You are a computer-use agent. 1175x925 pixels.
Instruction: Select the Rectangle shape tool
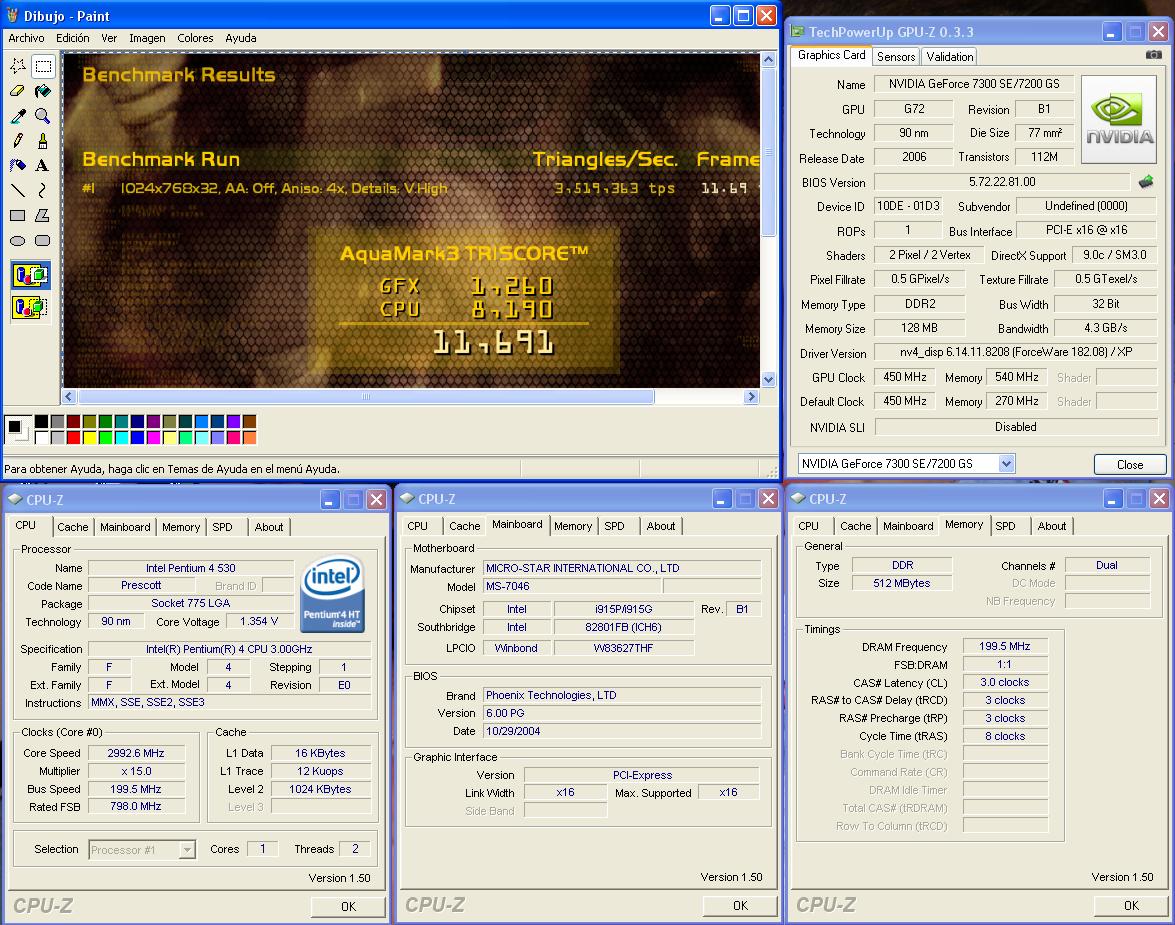pos(18,215)
